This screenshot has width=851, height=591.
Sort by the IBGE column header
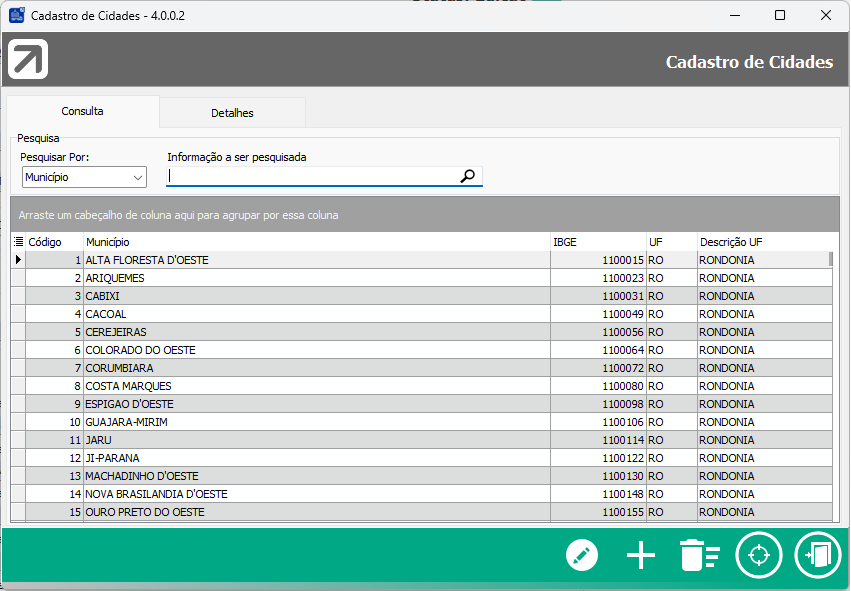[596, 242]
